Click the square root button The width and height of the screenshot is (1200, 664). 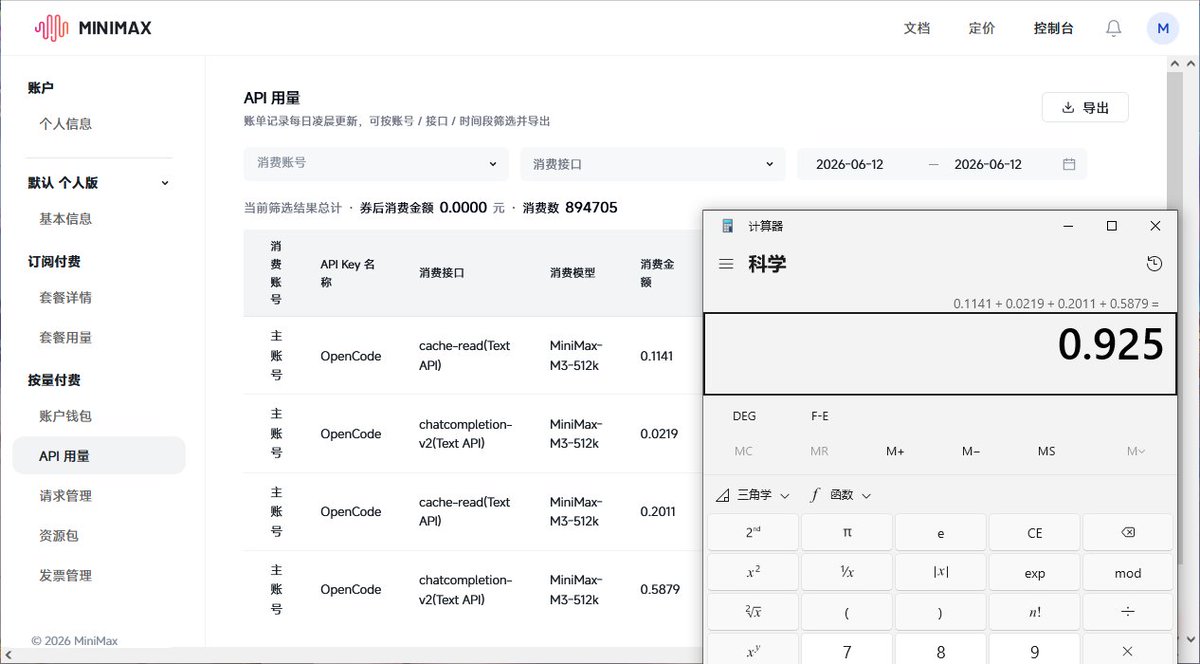pyautogui.click(x=753, y=612)
